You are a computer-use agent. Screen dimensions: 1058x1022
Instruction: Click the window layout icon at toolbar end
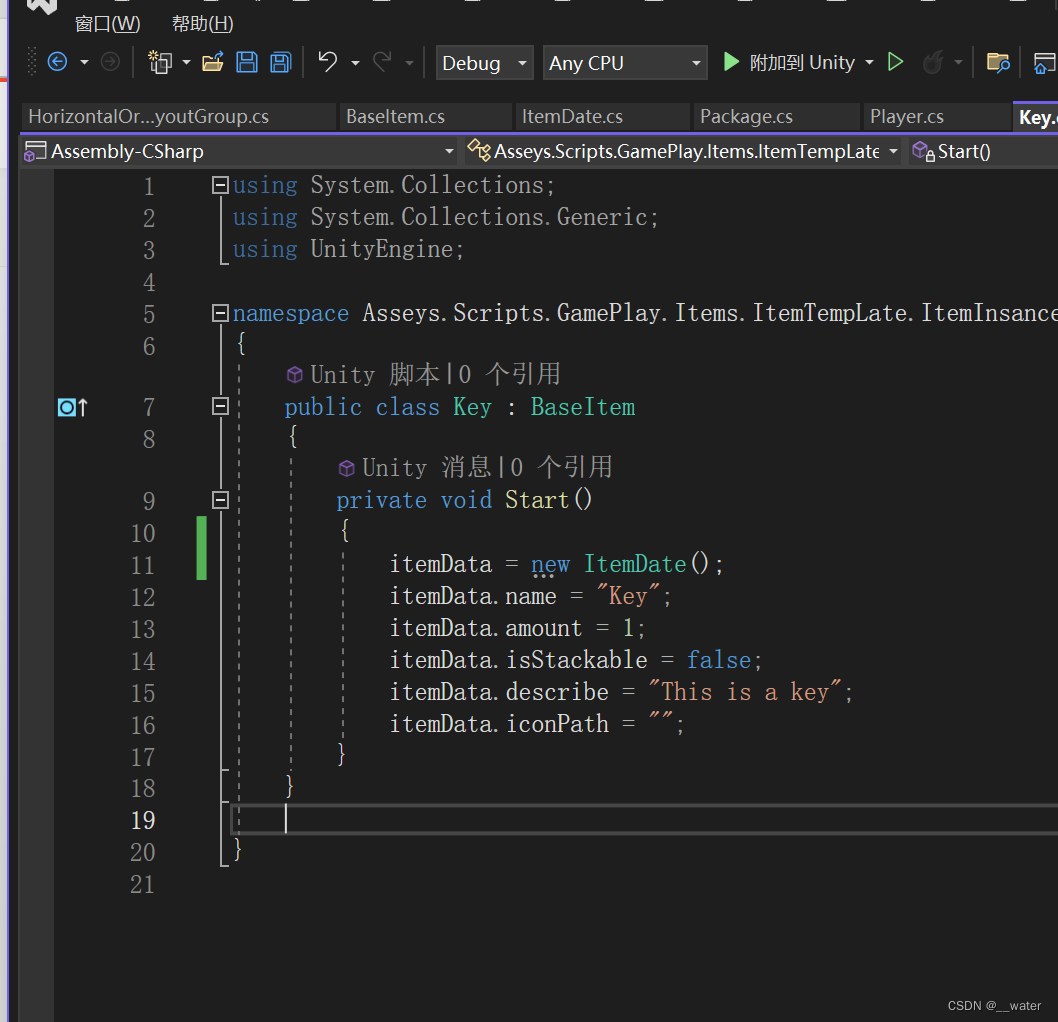coord(1045,63)
